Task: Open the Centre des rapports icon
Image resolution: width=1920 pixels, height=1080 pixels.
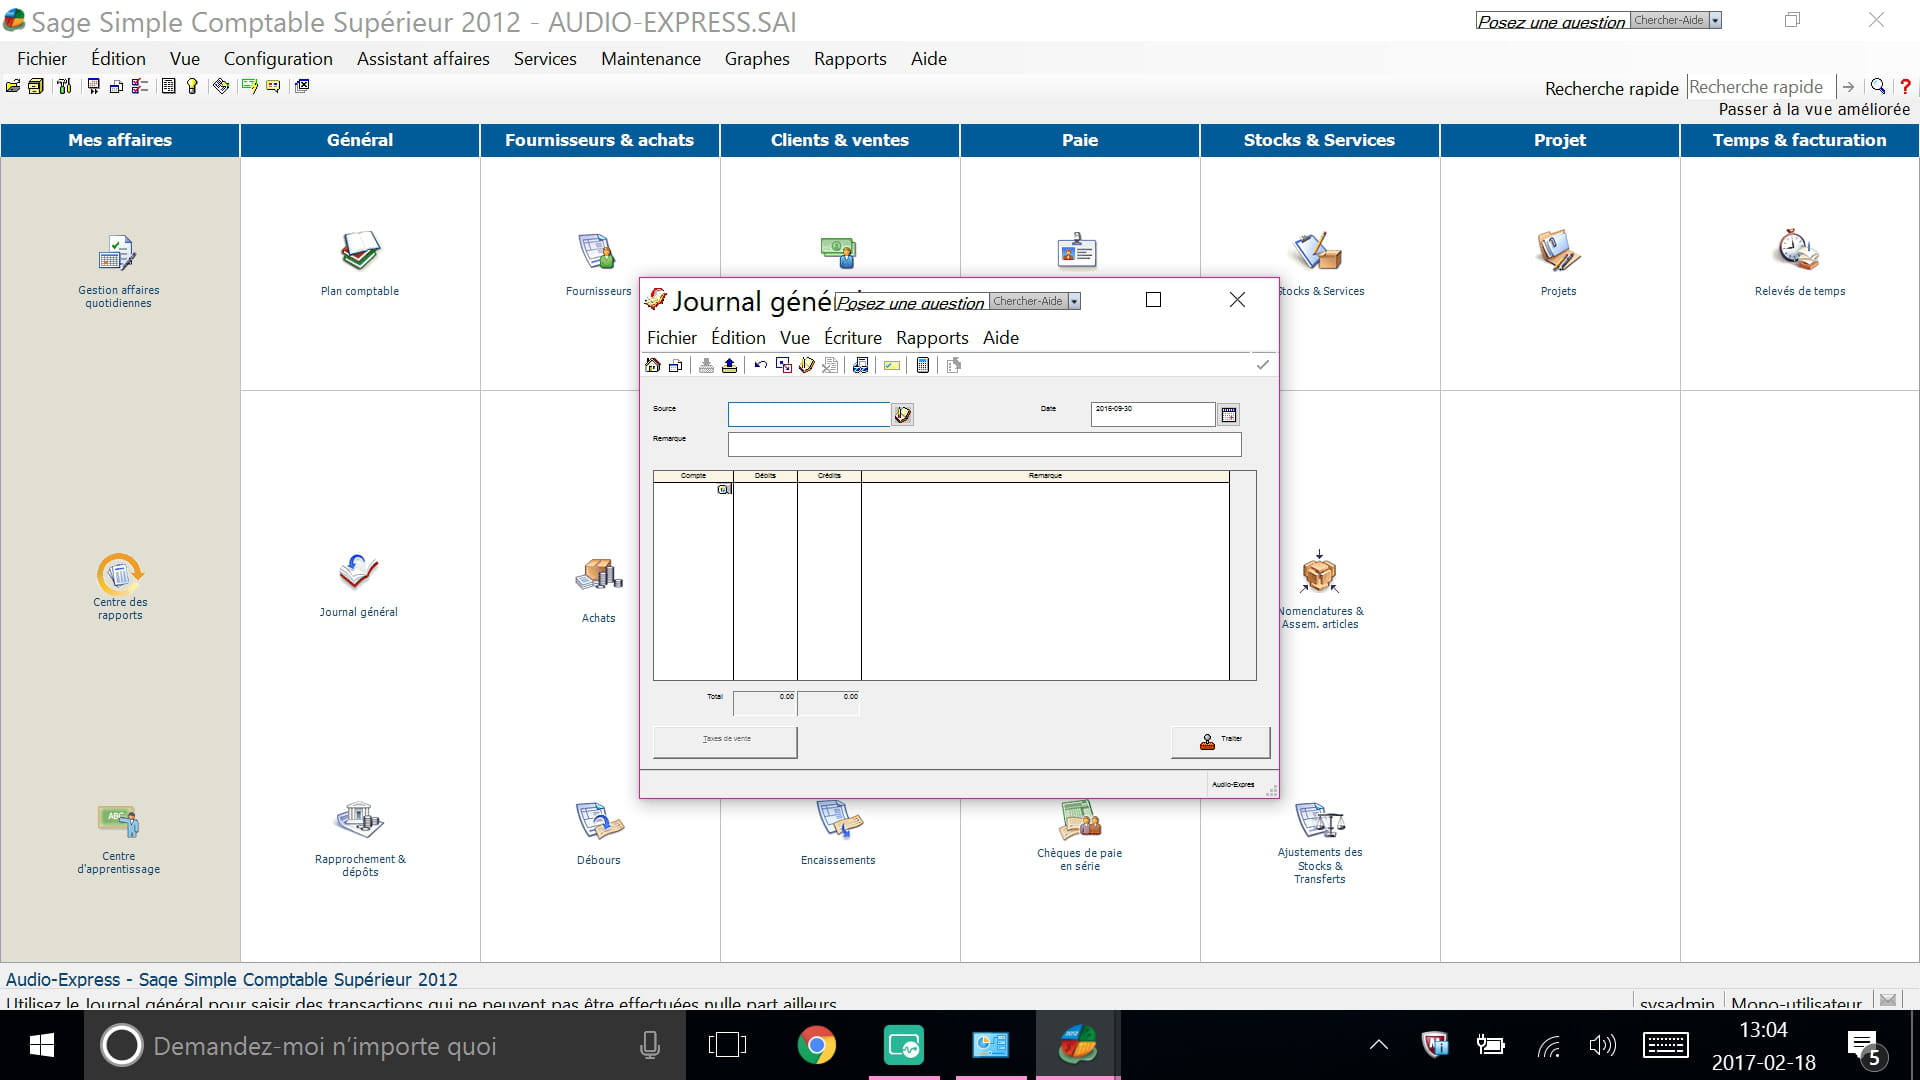Action: [x=120, y=574]
